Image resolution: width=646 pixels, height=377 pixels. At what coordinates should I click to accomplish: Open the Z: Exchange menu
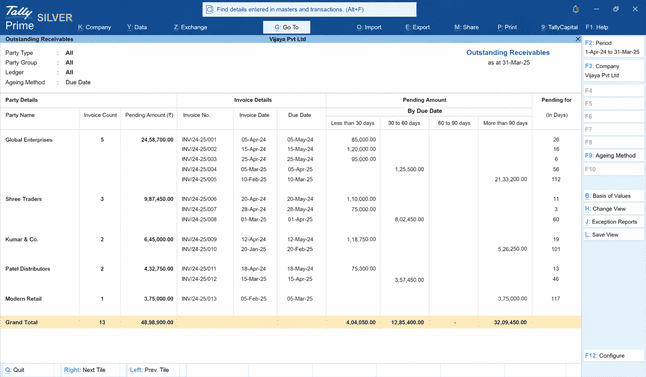[190, 27]
